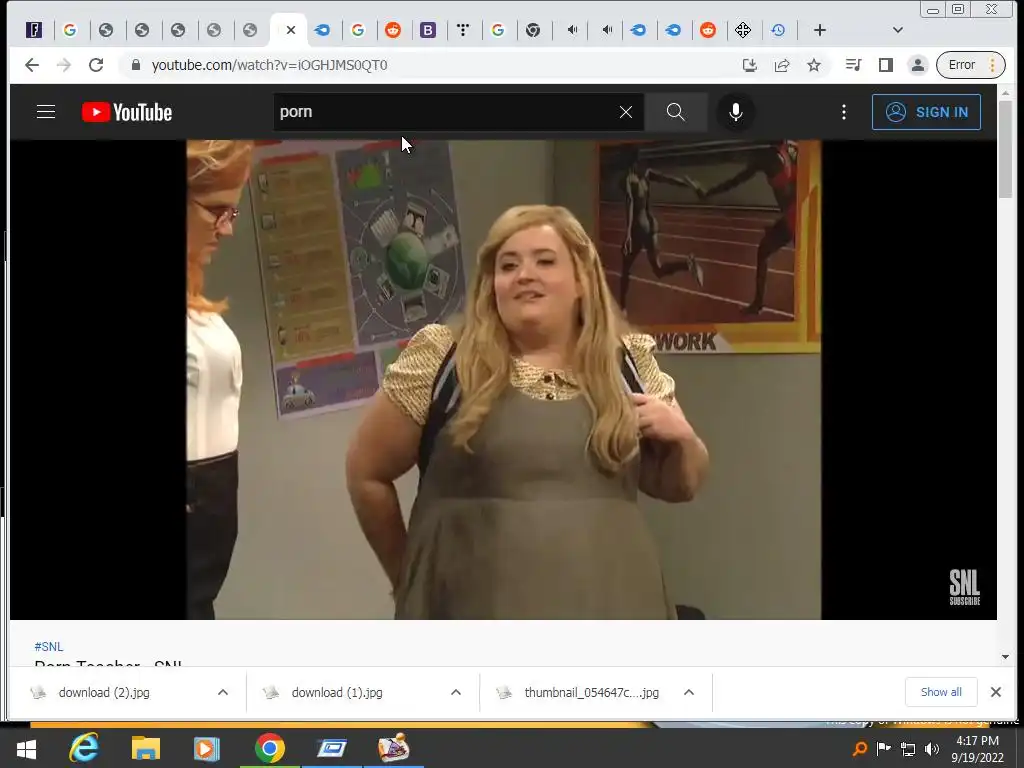Reload the current page
This screenshot has height=768, width=1024.
(96, 65)
